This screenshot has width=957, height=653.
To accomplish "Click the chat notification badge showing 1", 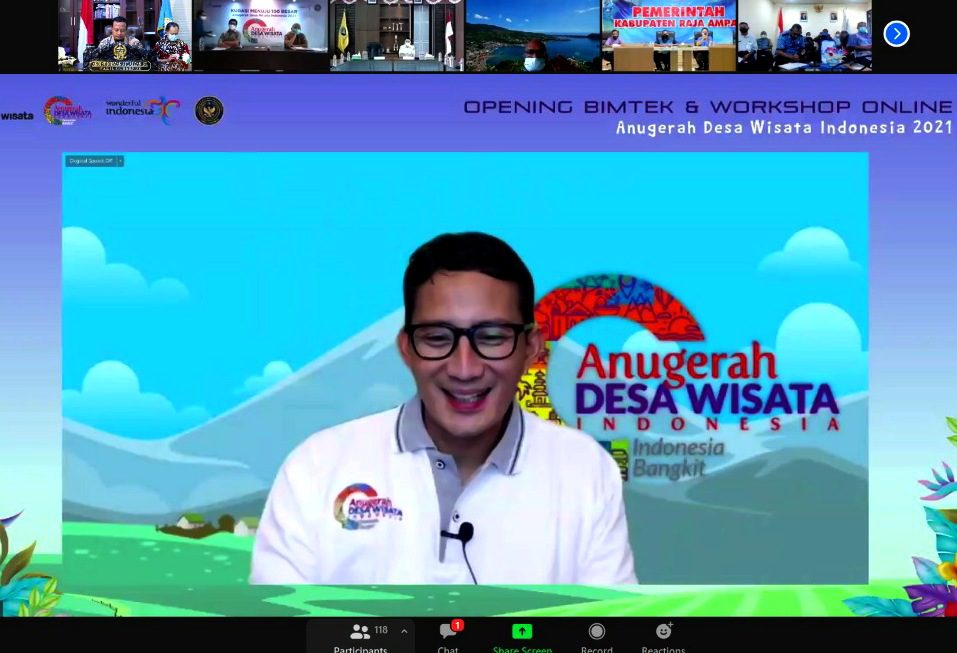I will 457,625.
